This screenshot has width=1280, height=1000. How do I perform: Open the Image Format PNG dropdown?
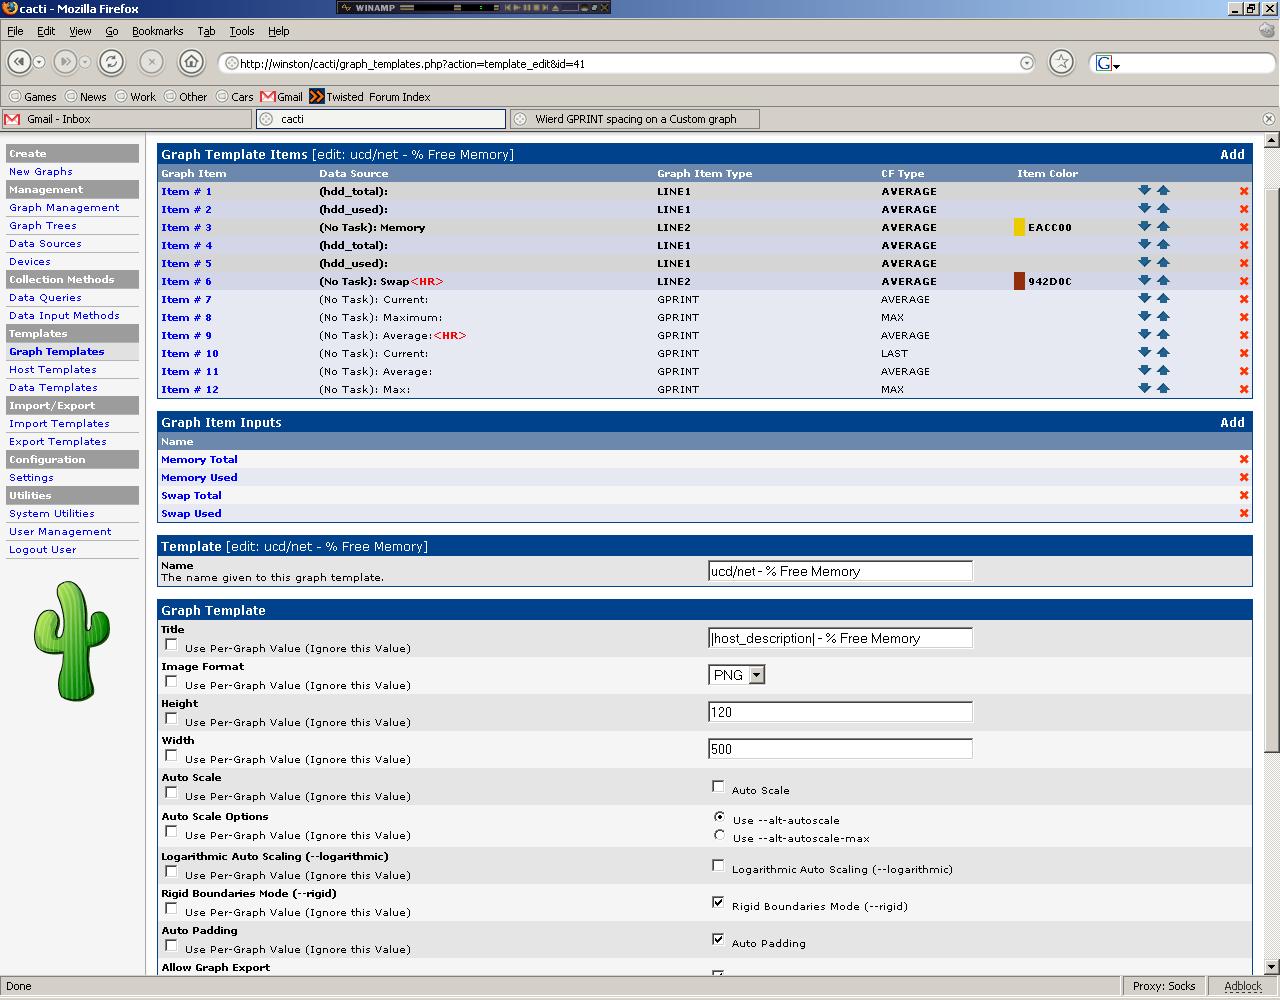pos(737,675)
